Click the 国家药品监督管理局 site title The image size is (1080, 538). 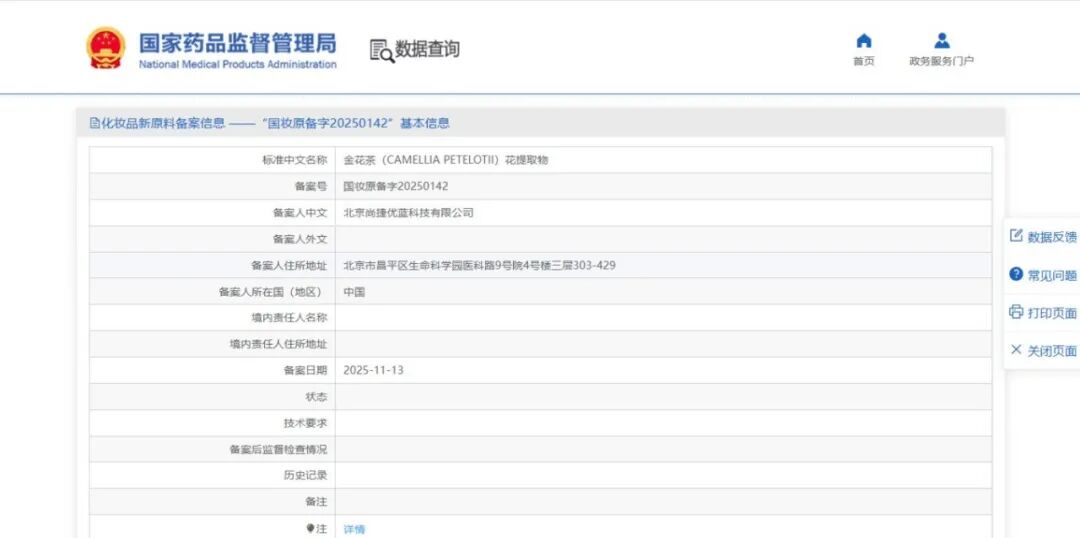click(x=237, y=44)
